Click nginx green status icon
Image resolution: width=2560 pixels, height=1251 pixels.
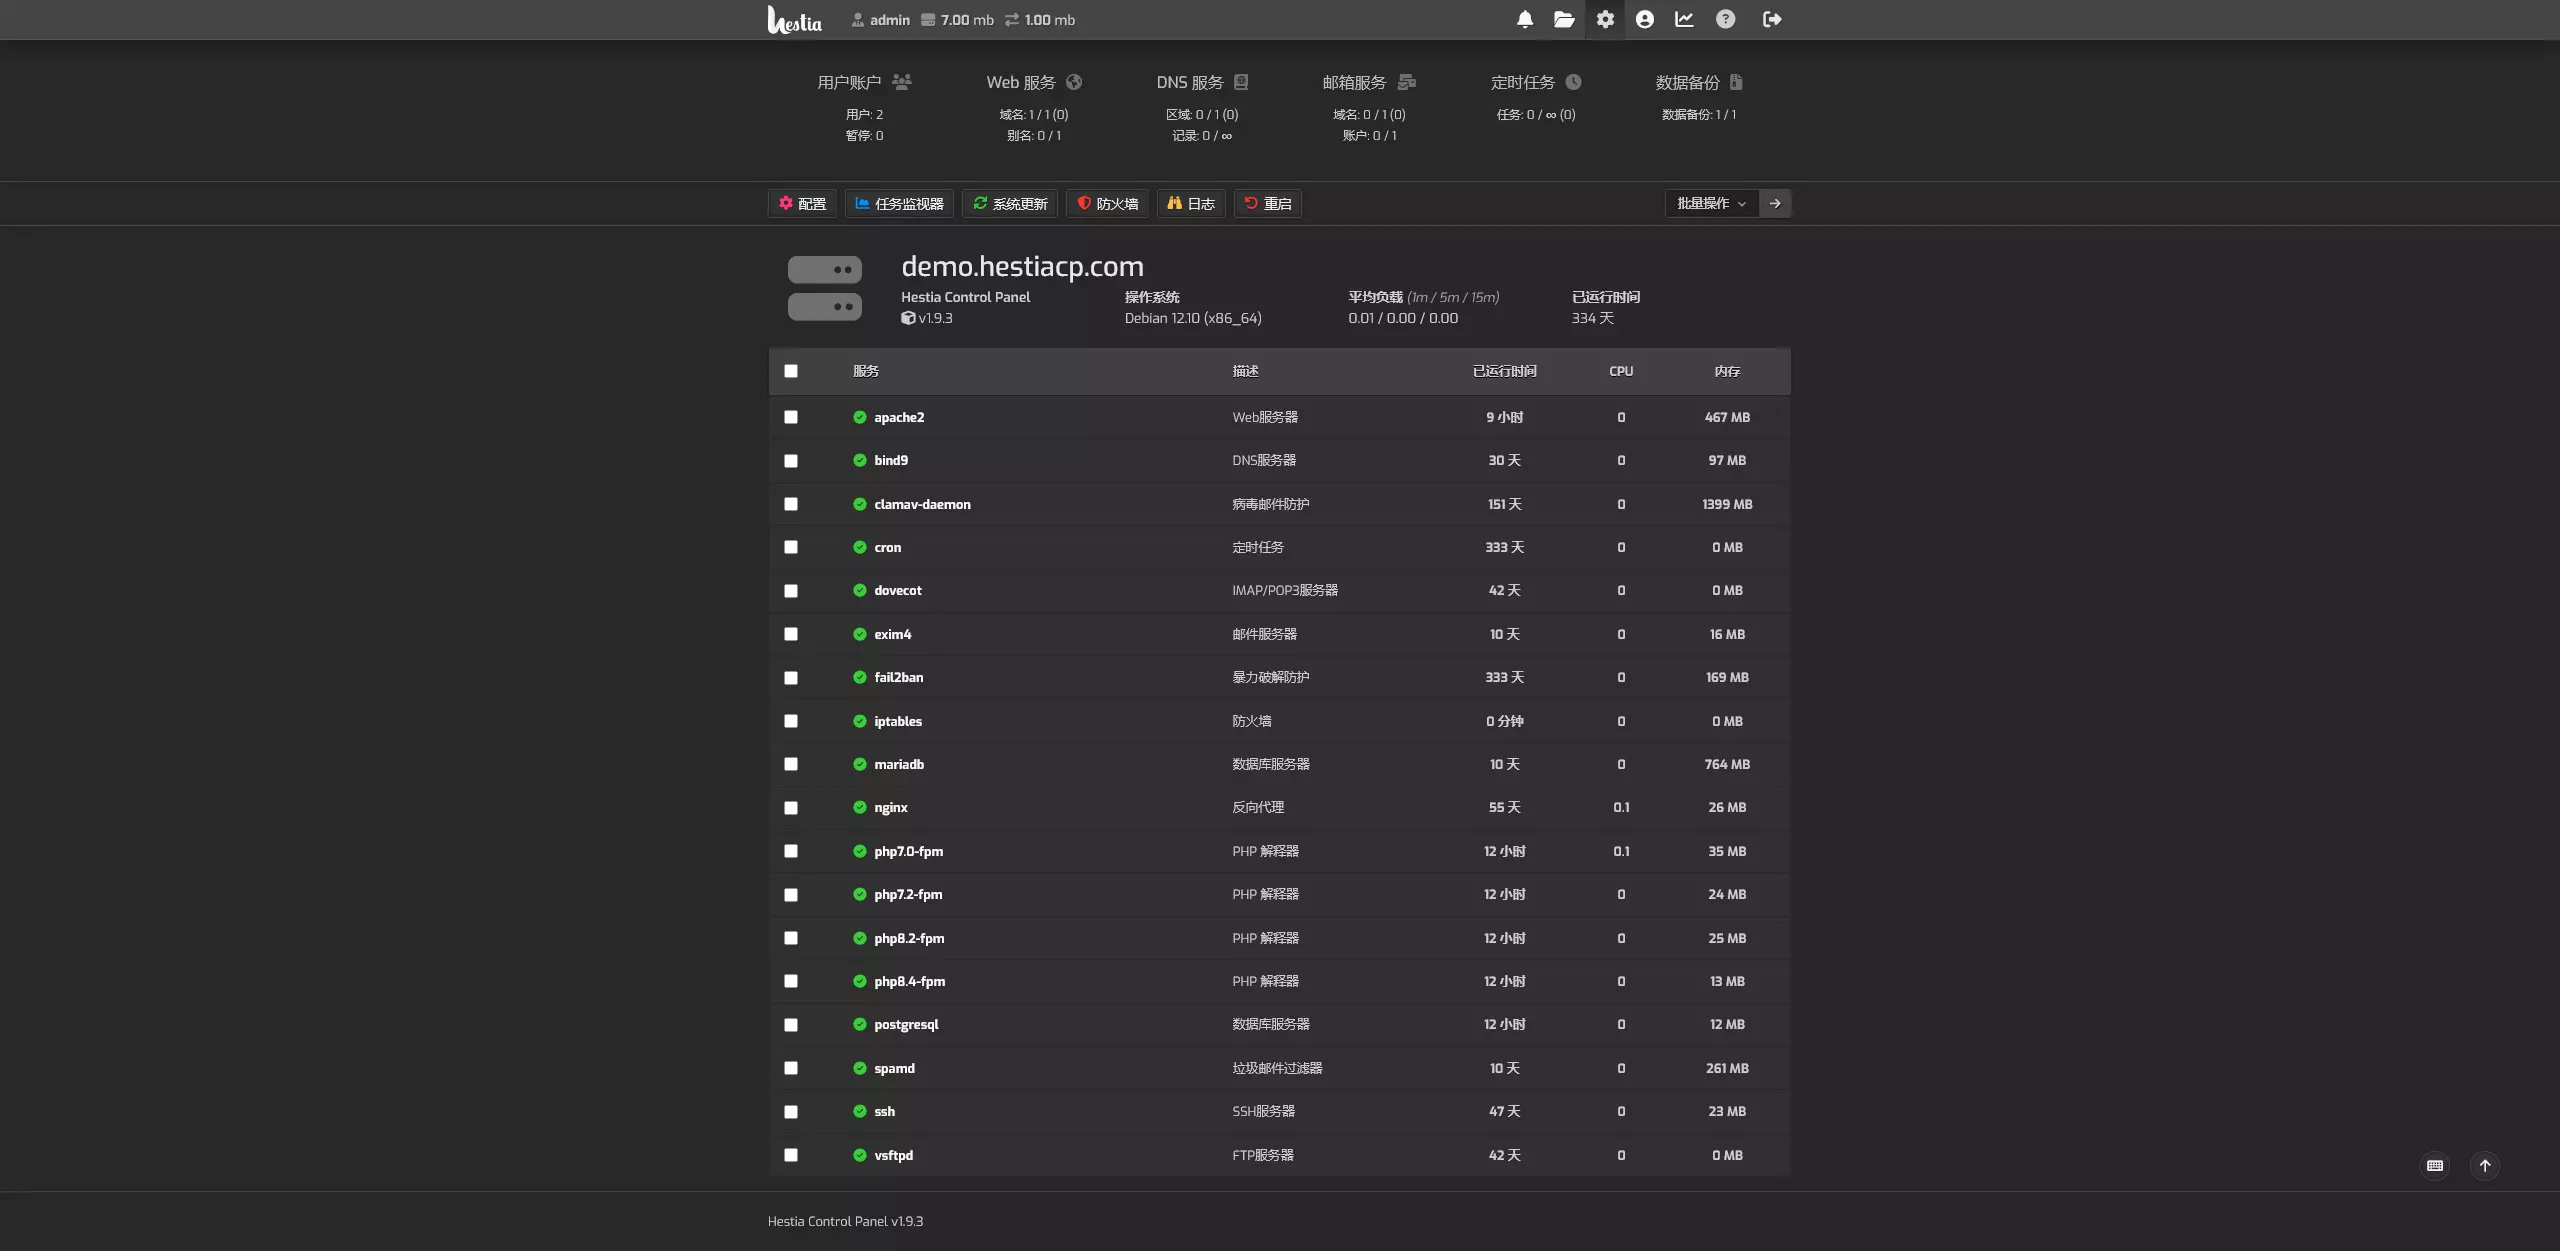pos(859,807)
